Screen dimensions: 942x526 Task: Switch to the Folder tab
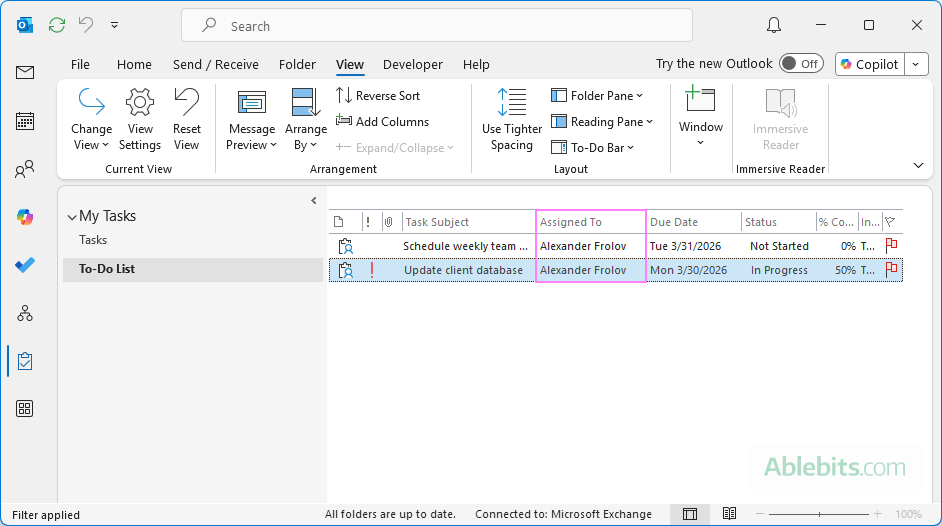[x=297, y=64]
